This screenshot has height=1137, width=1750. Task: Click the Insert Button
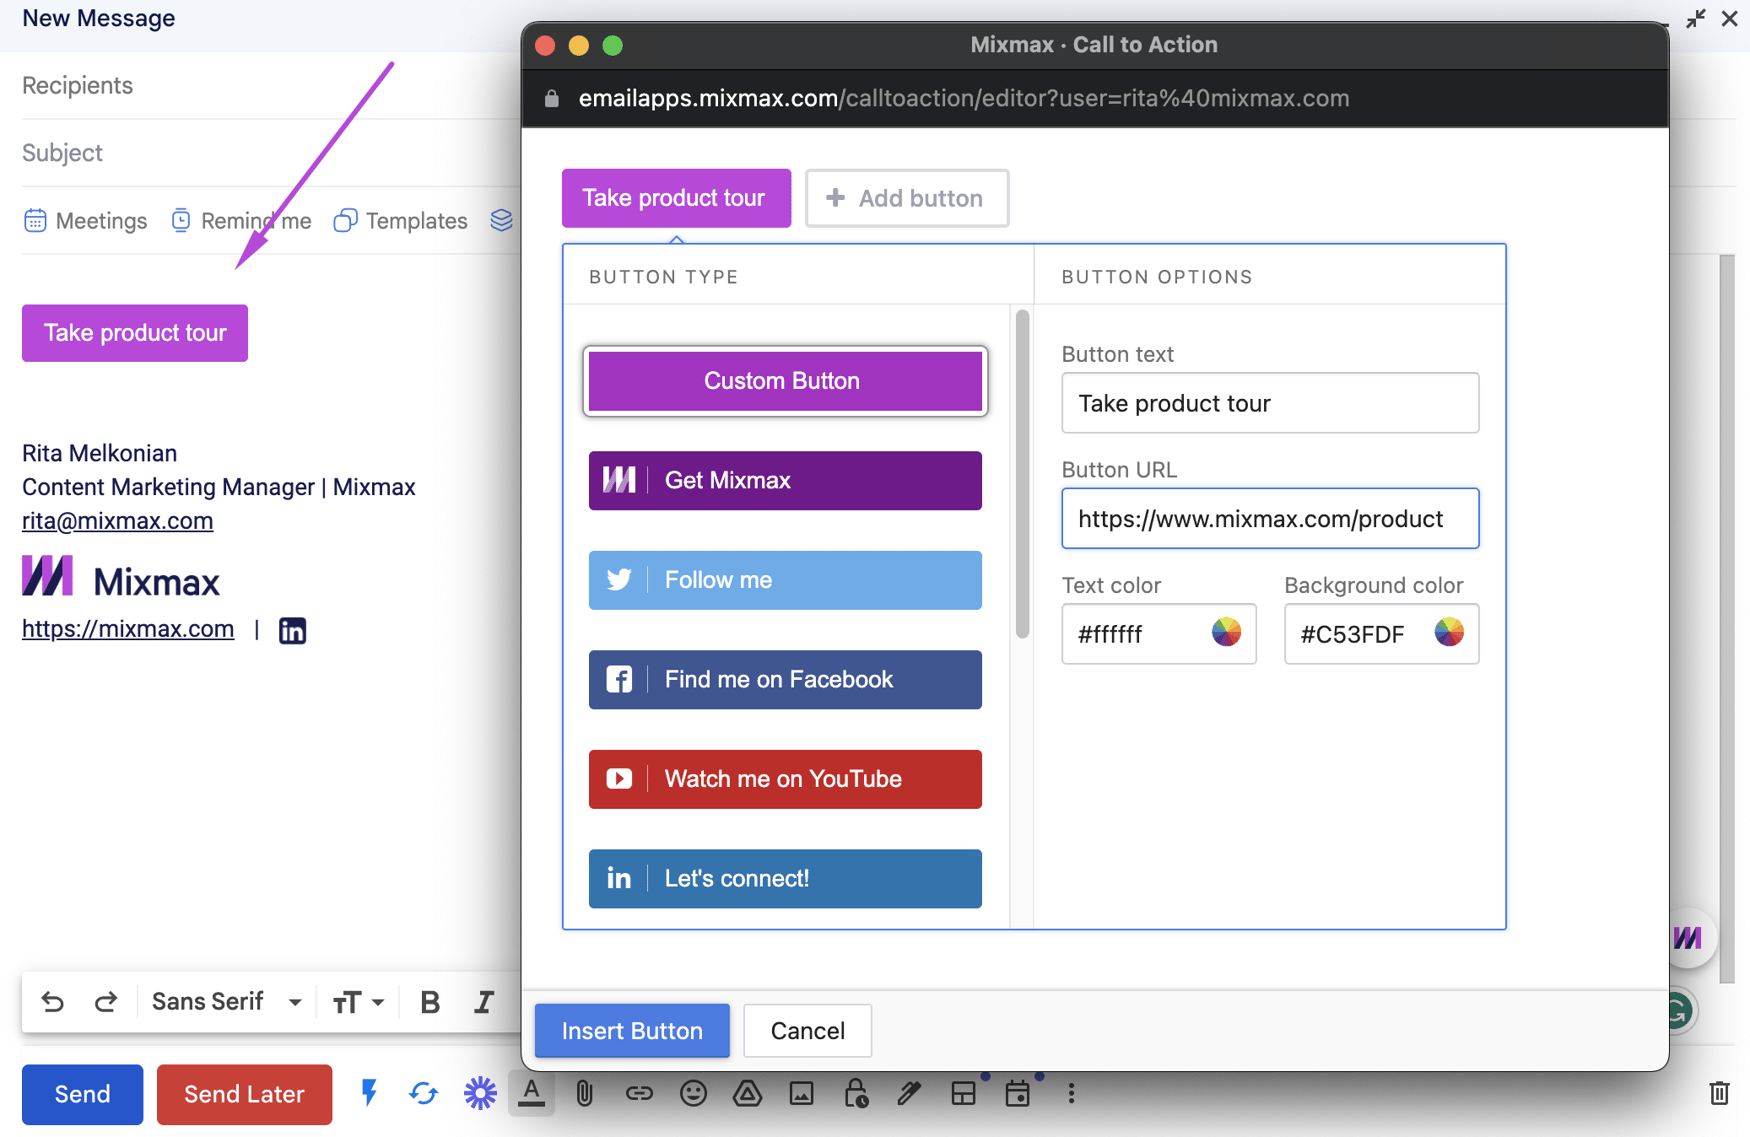631,1030
